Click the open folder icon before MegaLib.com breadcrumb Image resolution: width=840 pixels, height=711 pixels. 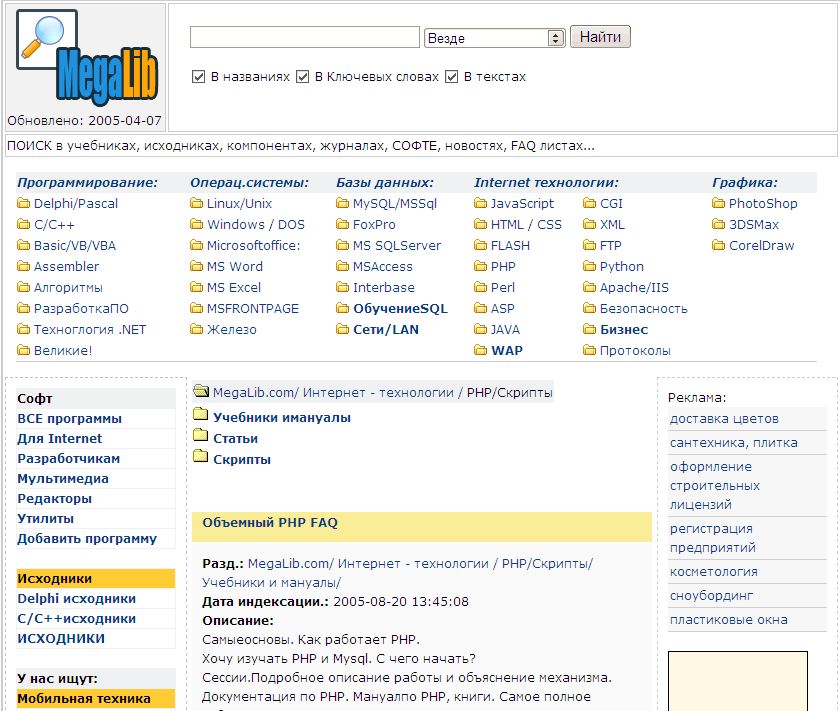201,392
